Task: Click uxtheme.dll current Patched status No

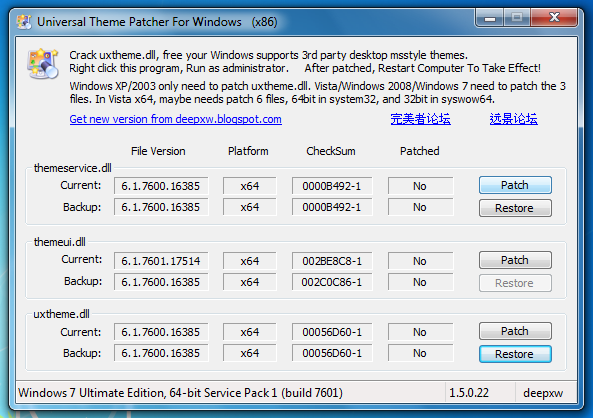Action: tap(421, 332)
